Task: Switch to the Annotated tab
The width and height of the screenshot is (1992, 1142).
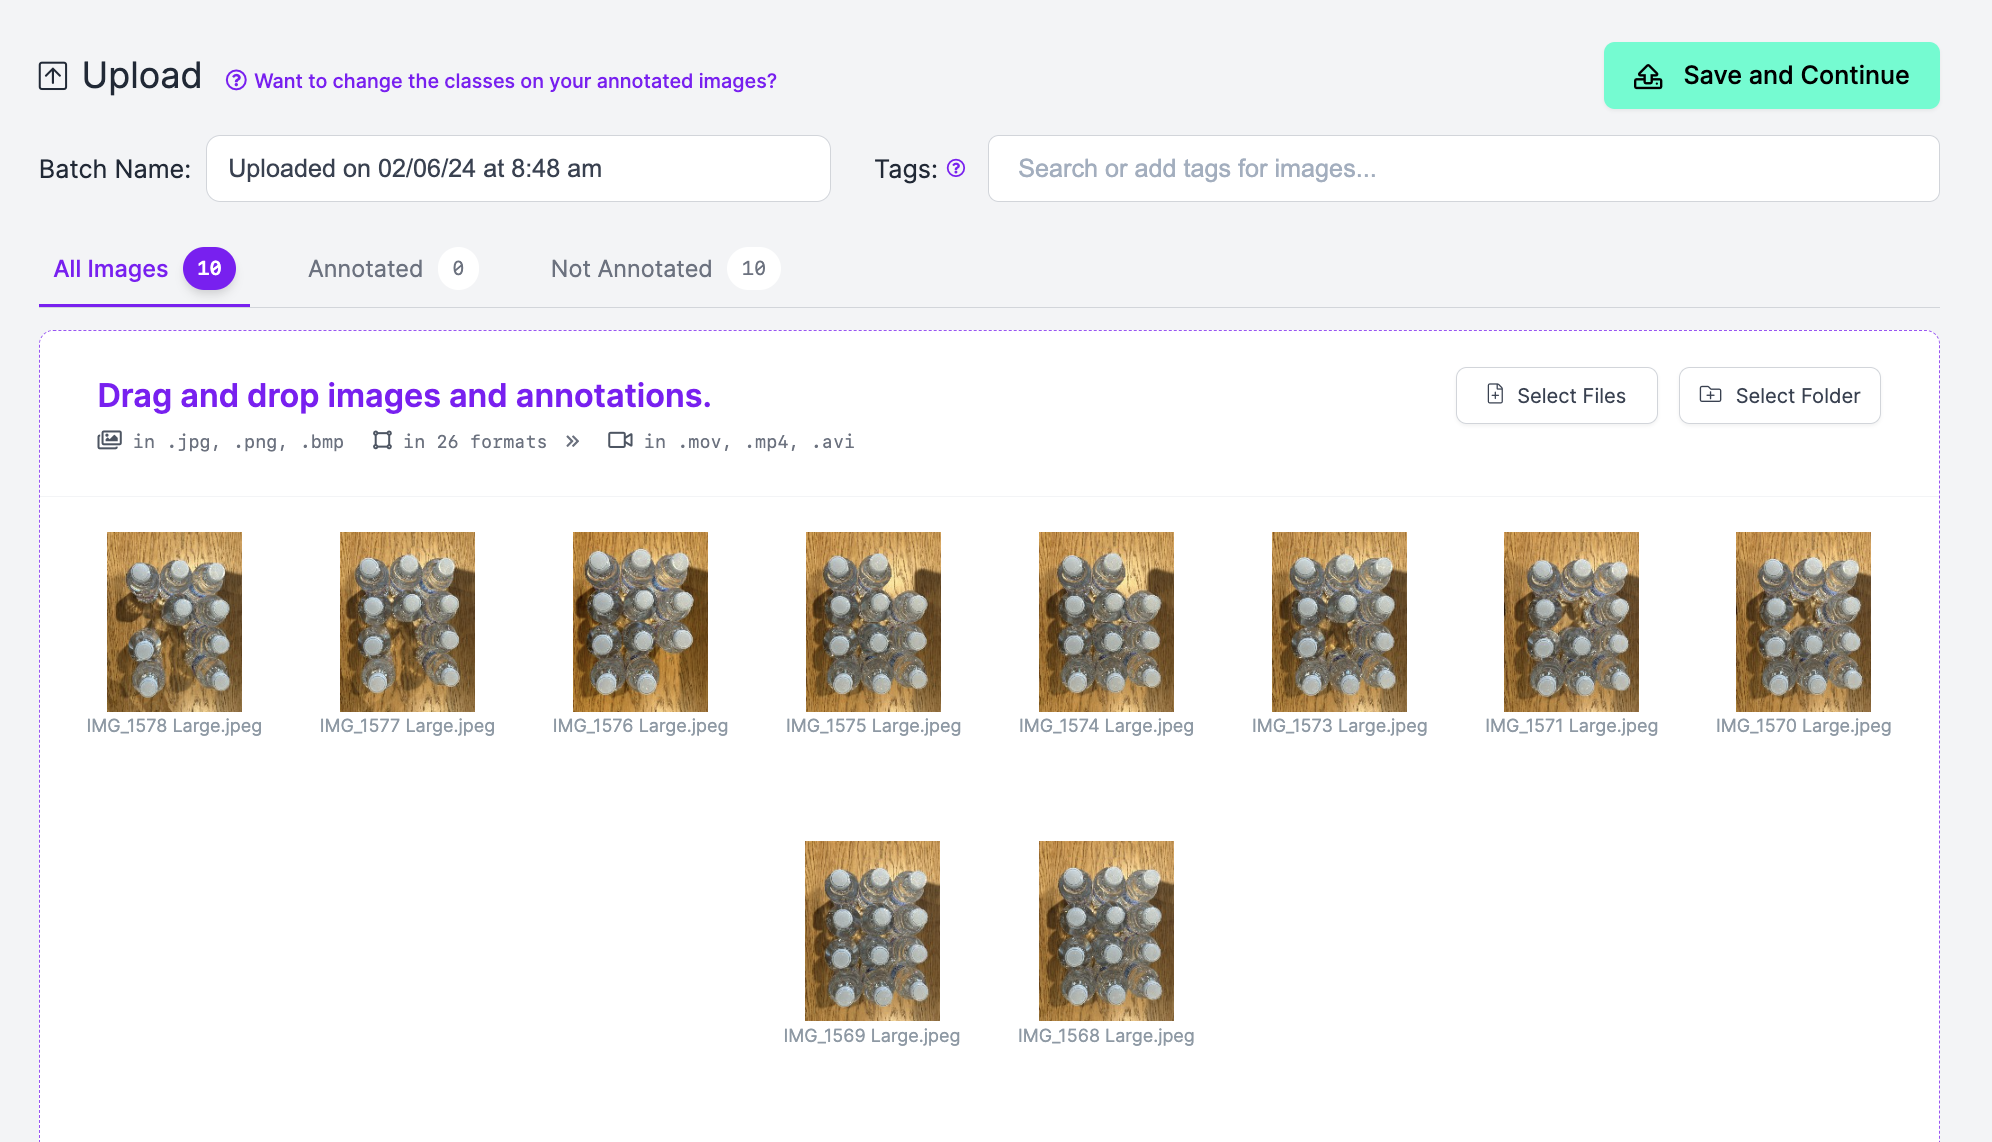Action: pos(364,268)
